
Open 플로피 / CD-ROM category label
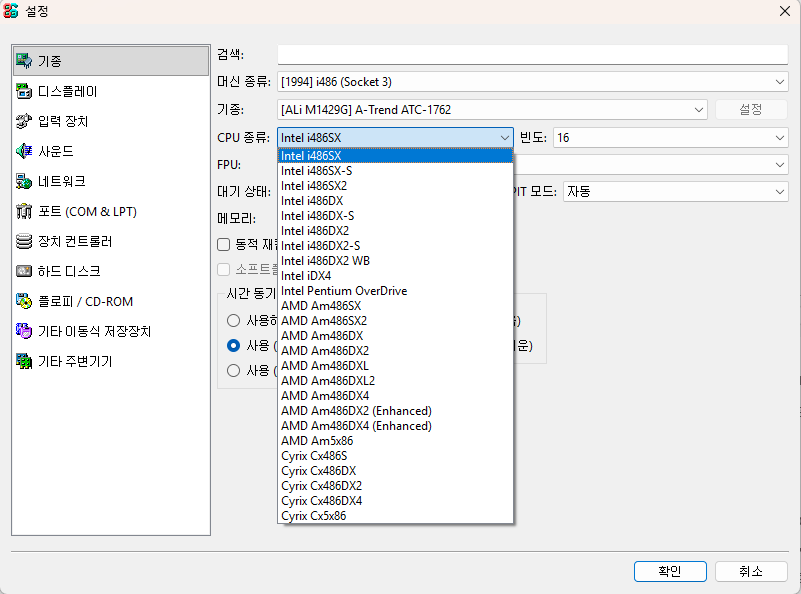(85, 301)
